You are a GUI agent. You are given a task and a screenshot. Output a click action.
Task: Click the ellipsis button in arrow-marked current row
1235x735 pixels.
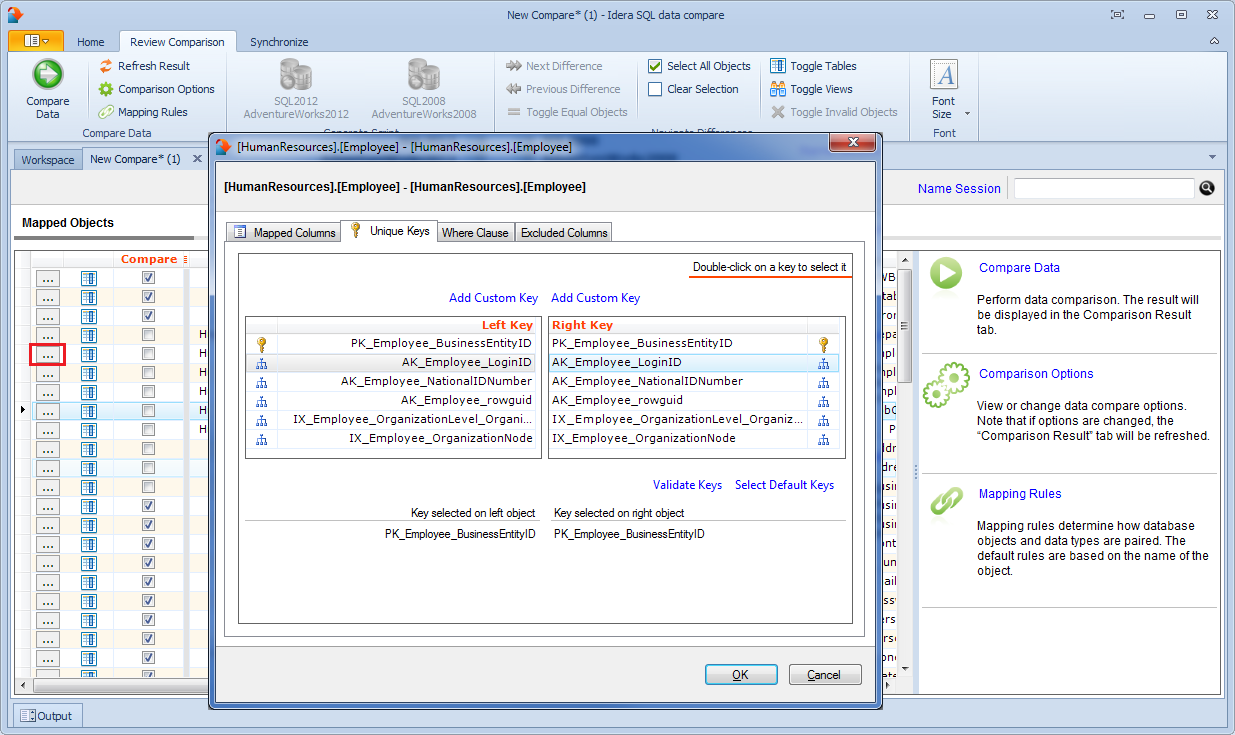[48, 411]
